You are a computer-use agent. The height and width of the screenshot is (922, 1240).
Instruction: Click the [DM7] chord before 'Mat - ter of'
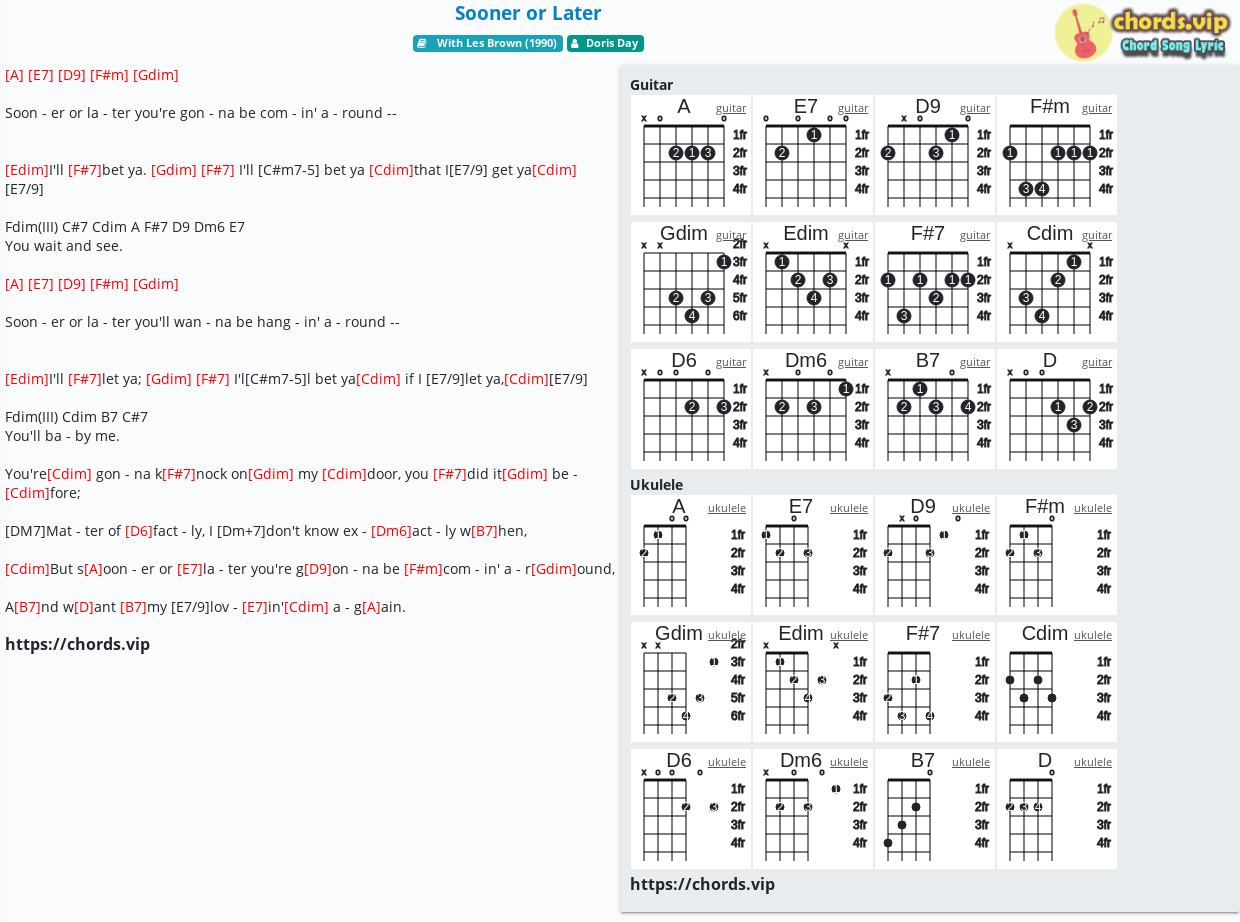click(x=25, y=531)
